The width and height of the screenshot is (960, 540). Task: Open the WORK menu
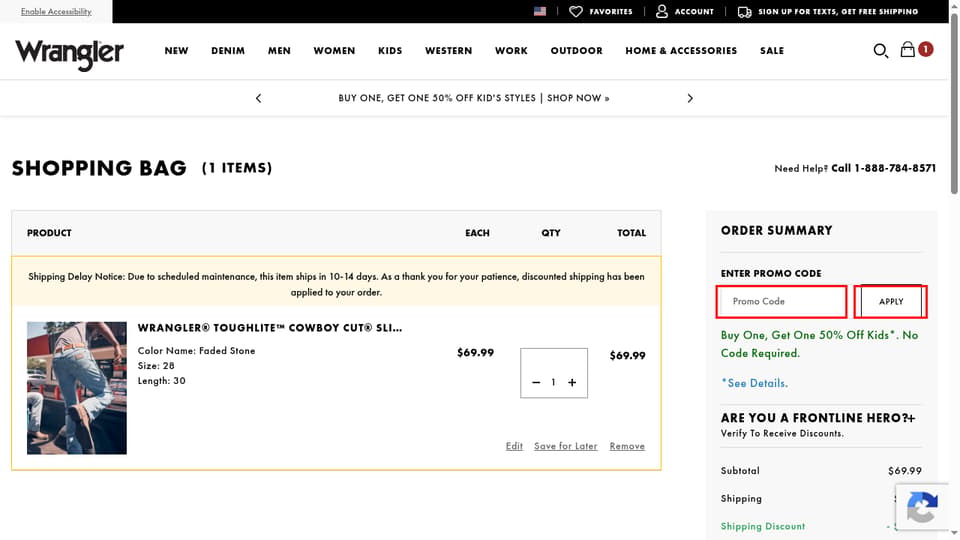tap(511, 51)
